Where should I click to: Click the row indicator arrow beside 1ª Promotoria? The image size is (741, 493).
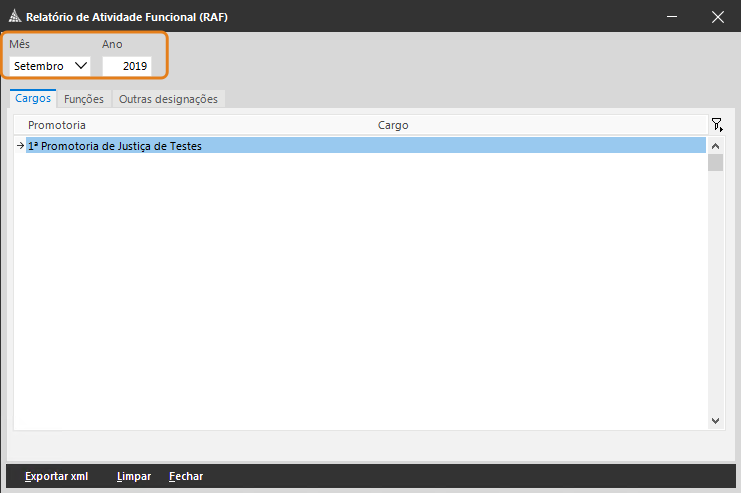(x=20, y=146)
